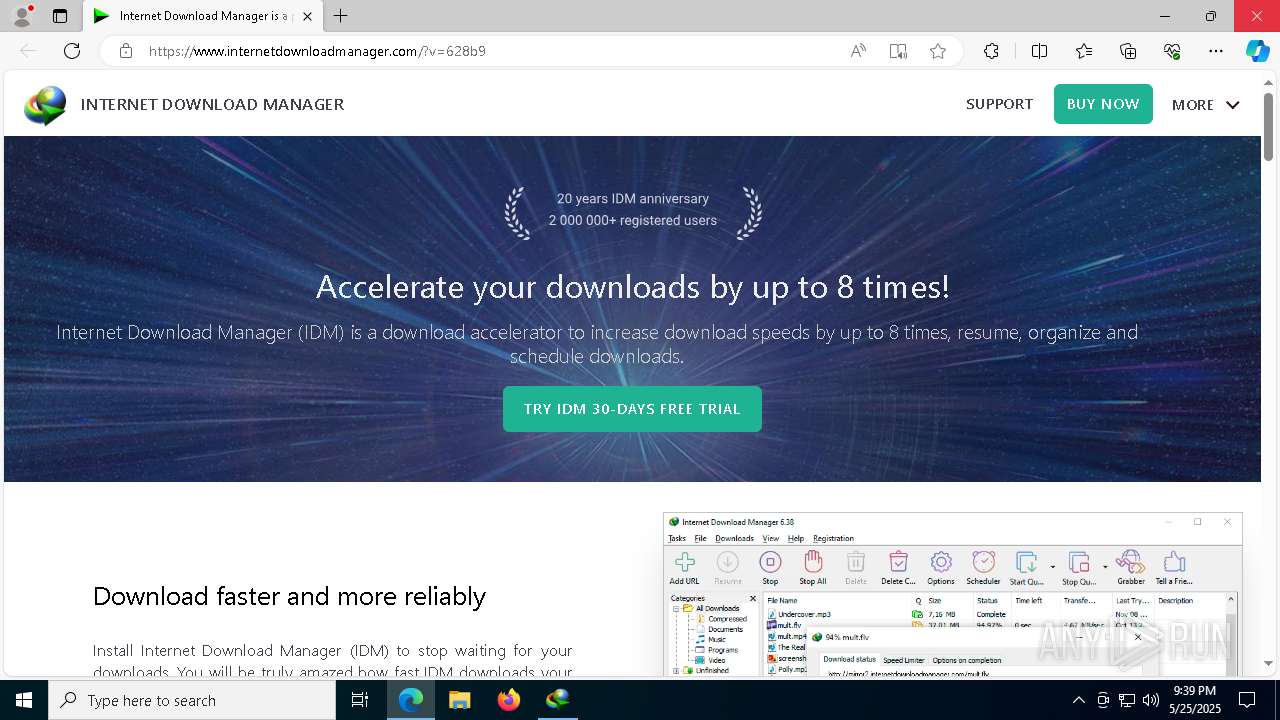Open the Extensions puzzle icon
The width and height of the screenshot is (1280, 720).
click(x=991, y=51)
